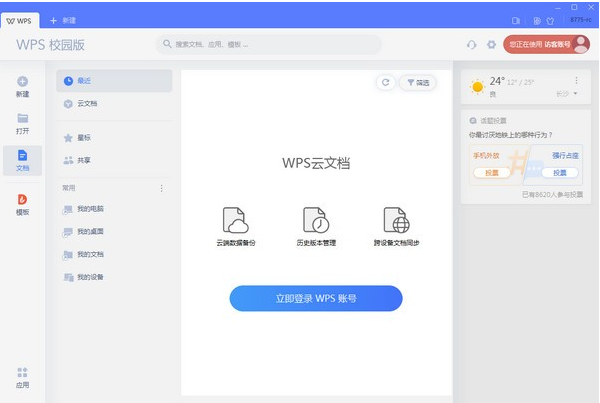Click the search documents input field

269,44
